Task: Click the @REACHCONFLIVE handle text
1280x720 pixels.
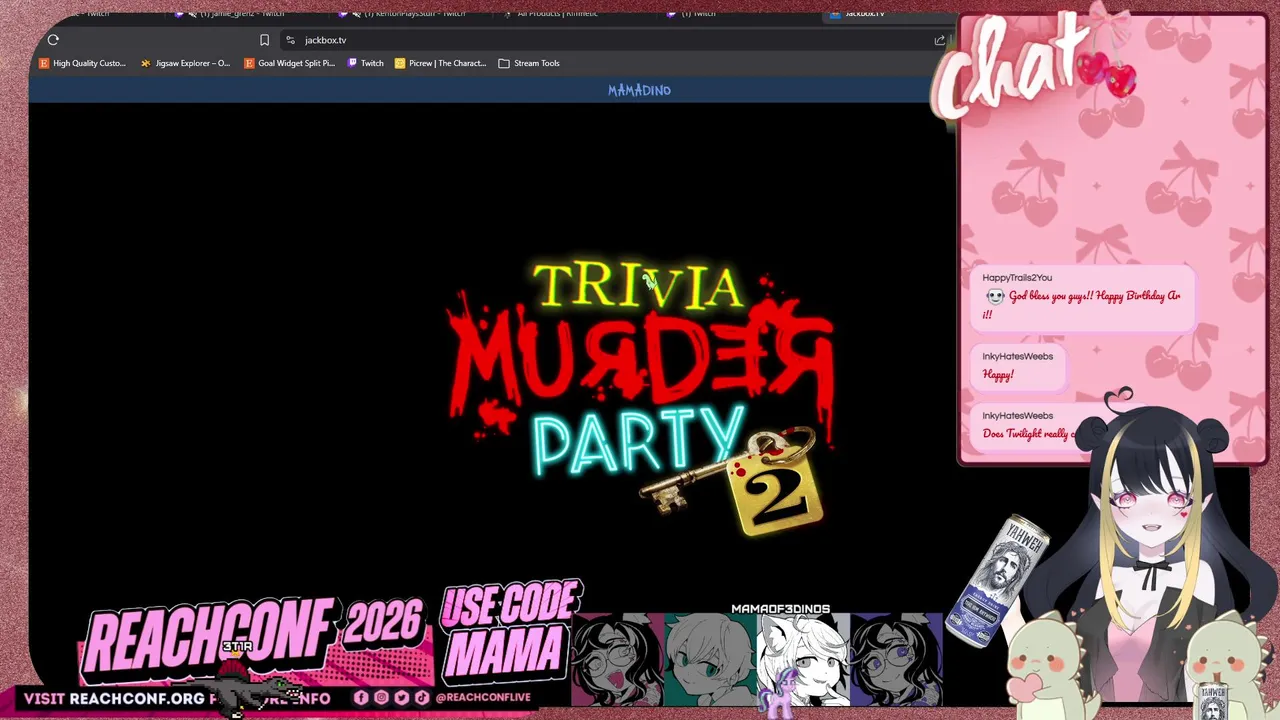Action: 483,697
